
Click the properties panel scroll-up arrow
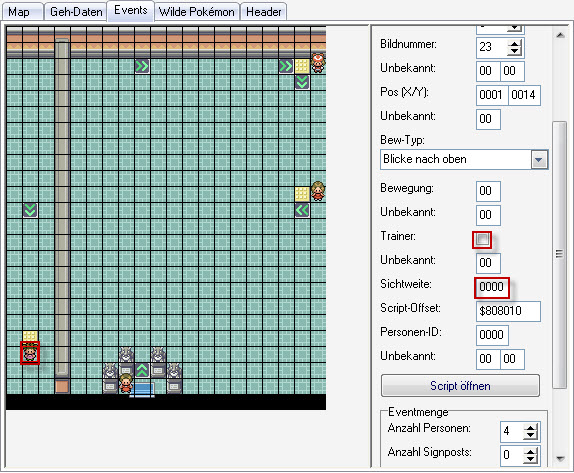560,35
